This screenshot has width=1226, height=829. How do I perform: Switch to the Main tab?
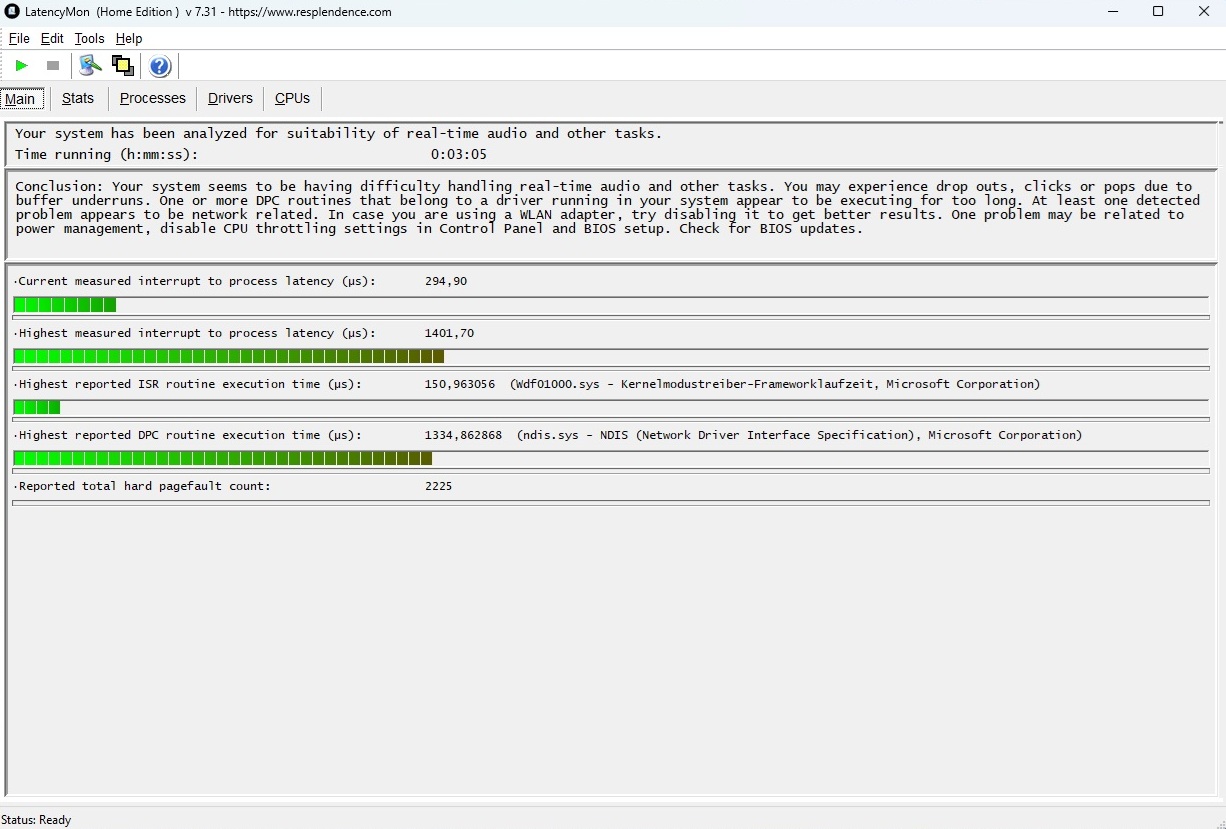(x=20, y=99)
